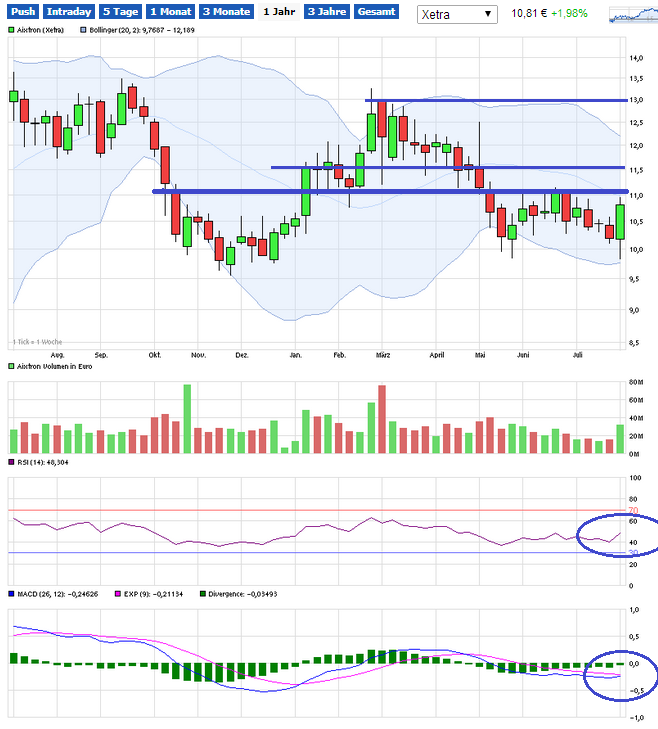
Task: Click the red 70 RSI overbought label
Action: coord(633,510)
